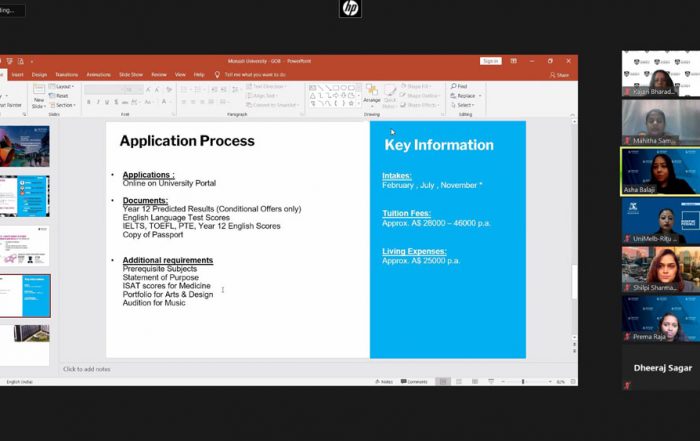
Task: Open the Layout dropdown
Action: [61, 87]
